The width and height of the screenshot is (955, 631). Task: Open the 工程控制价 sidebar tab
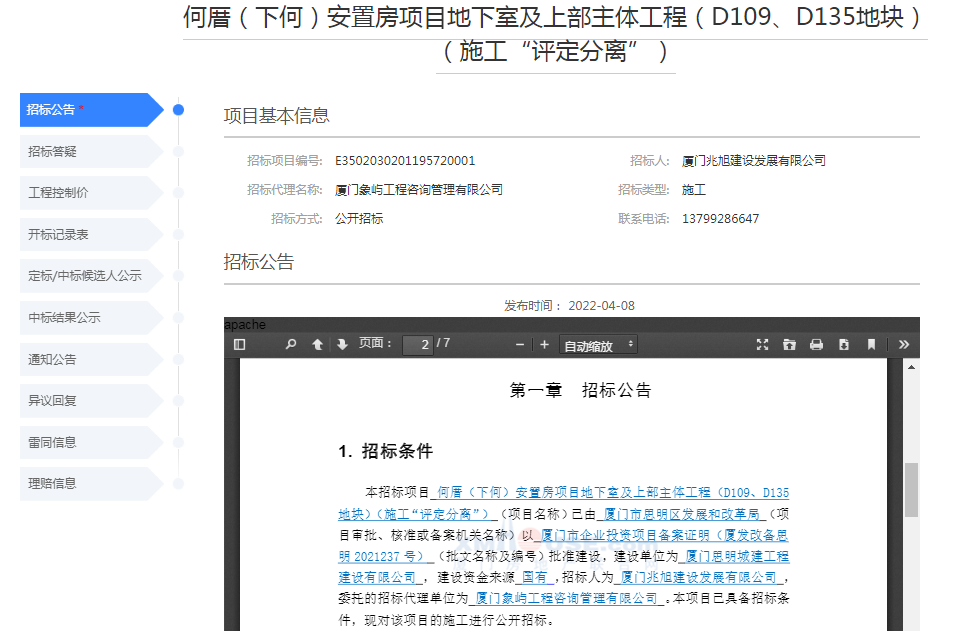[x=91, y=193]
